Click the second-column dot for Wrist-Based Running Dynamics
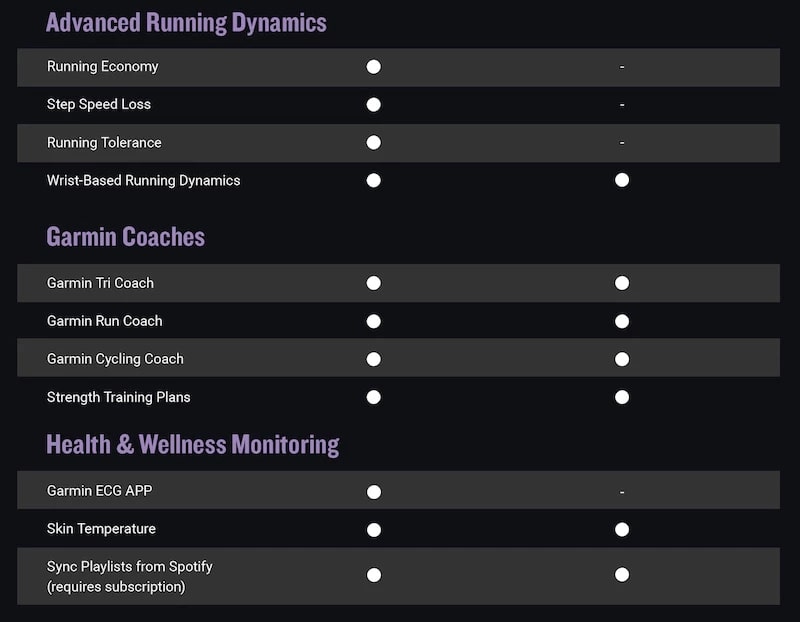Image resolution: width=800 pixels, height=622 pixels. 622,180
